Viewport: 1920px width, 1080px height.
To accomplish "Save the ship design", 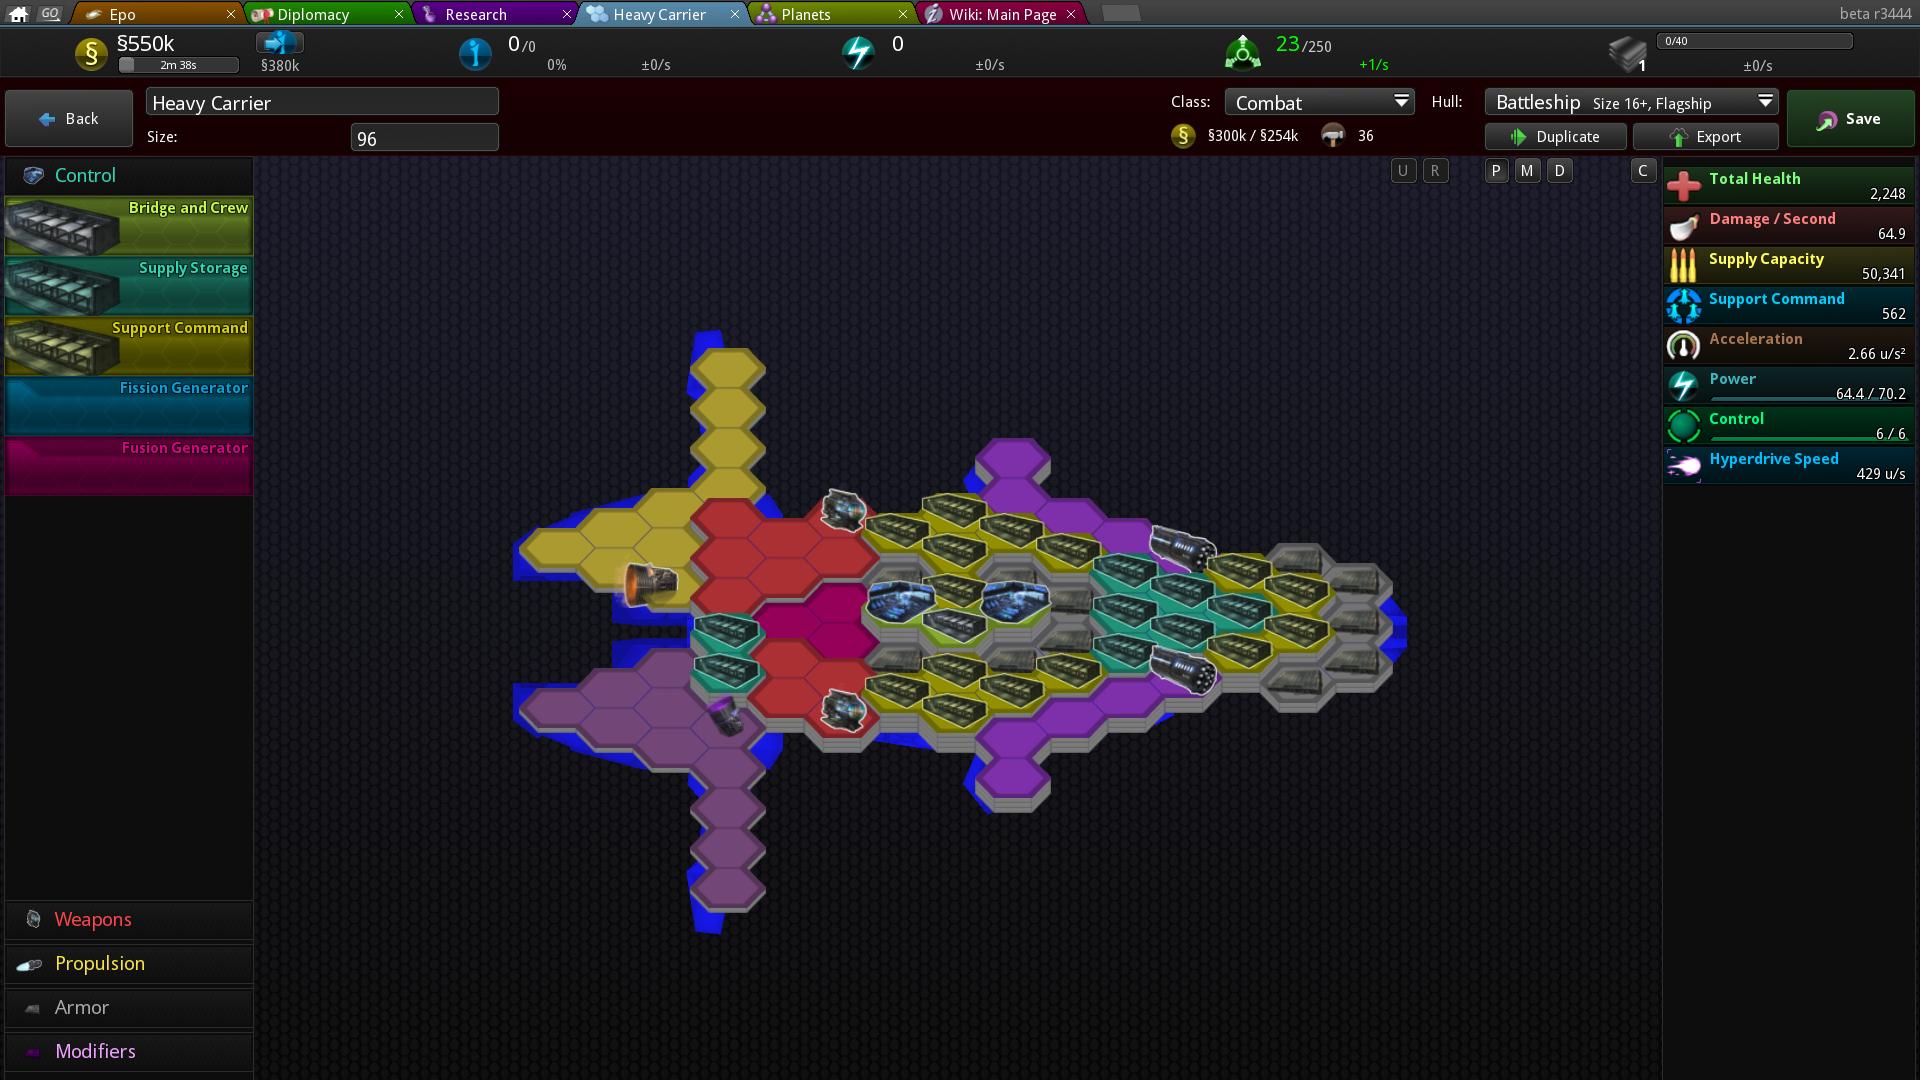I will (1850, 119).
